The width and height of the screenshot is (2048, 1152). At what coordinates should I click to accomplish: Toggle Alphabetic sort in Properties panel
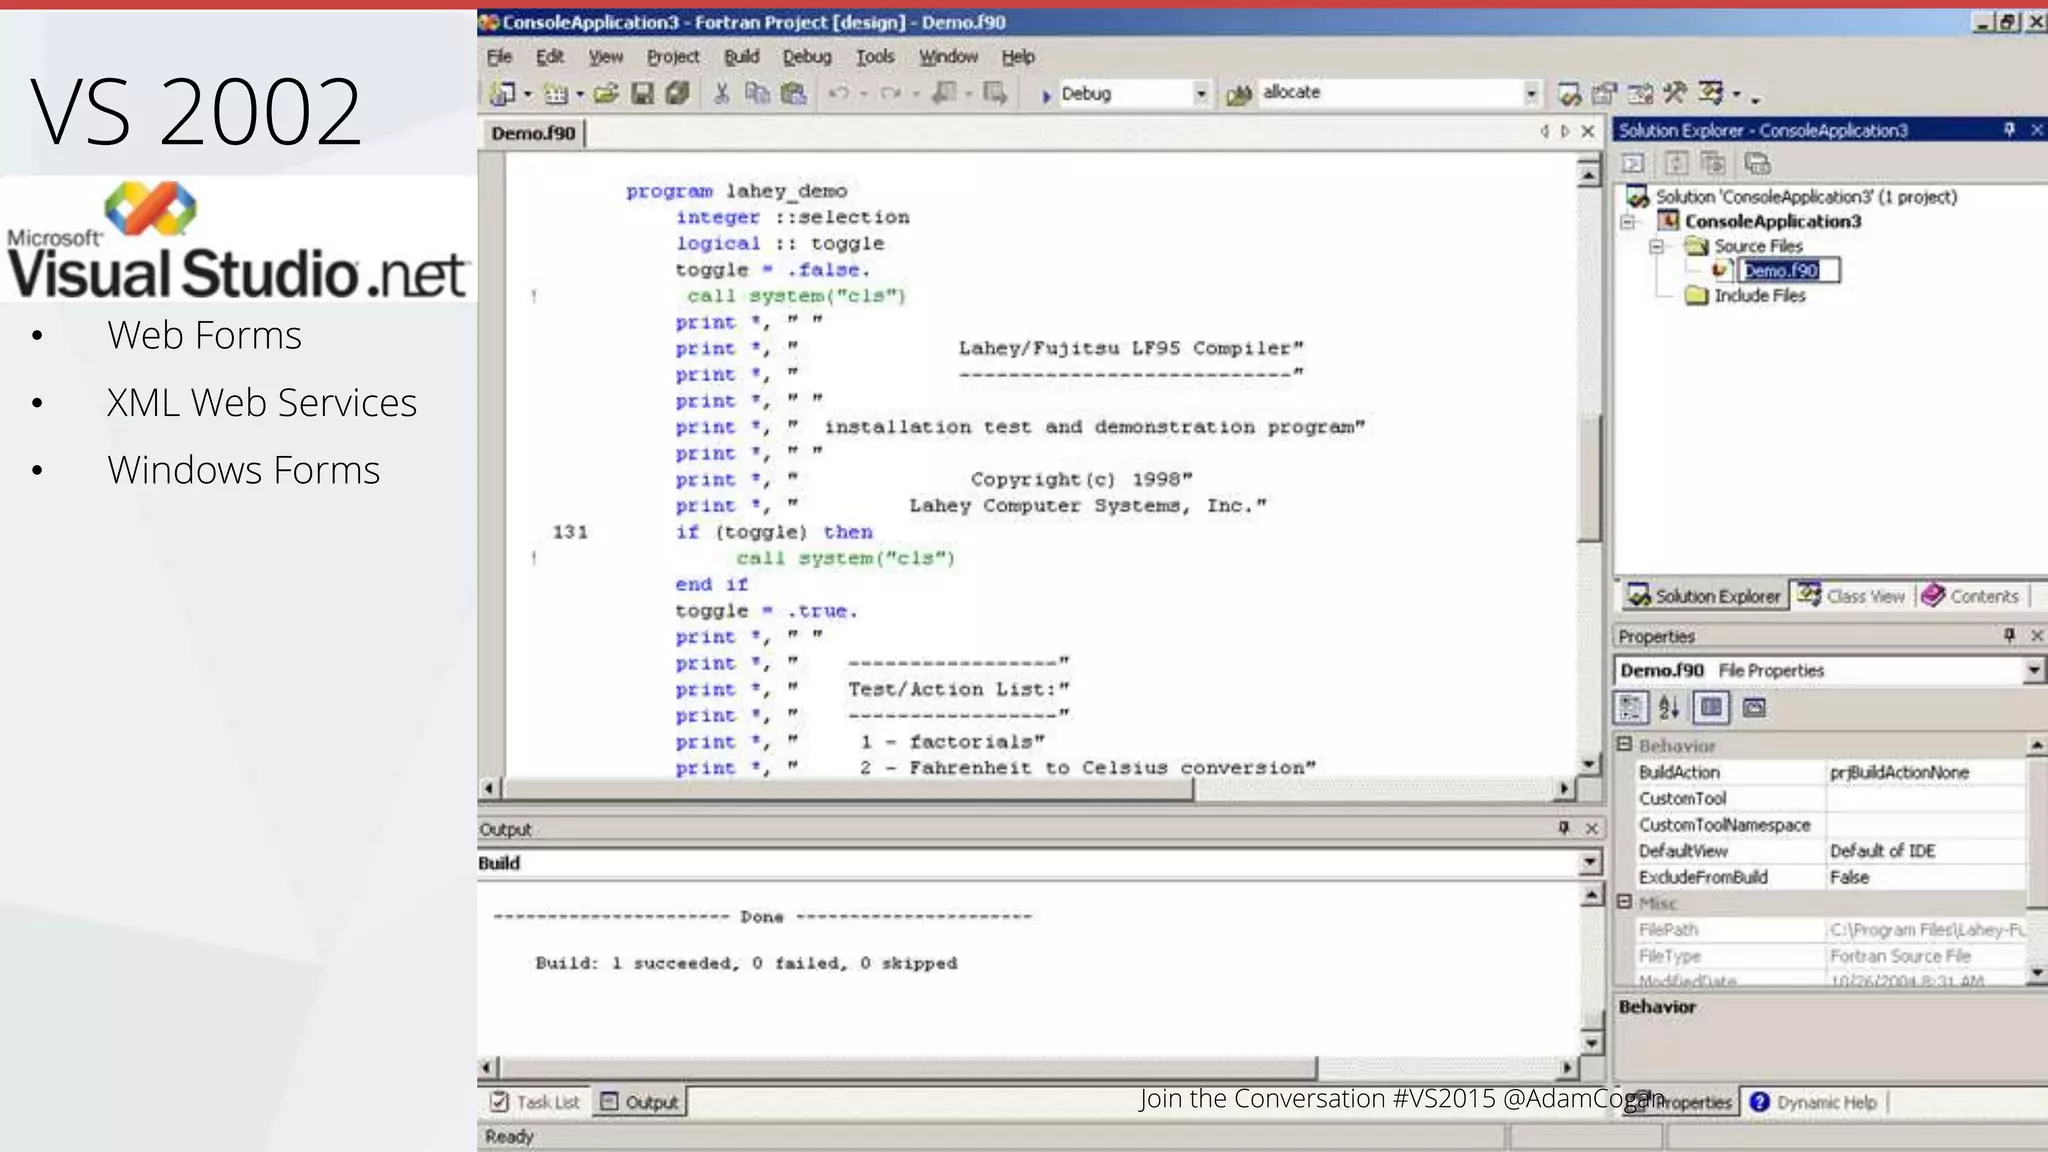pos(1669,708)
